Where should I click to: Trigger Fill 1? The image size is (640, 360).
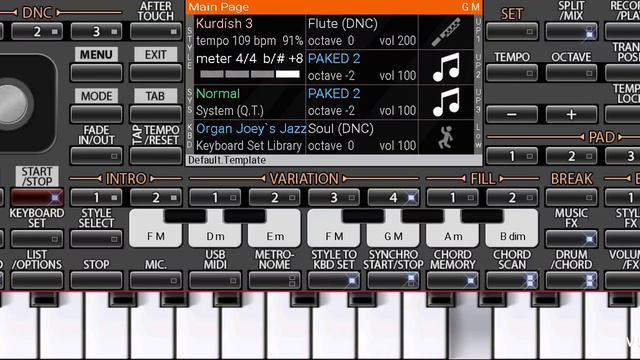click(453, 198)
